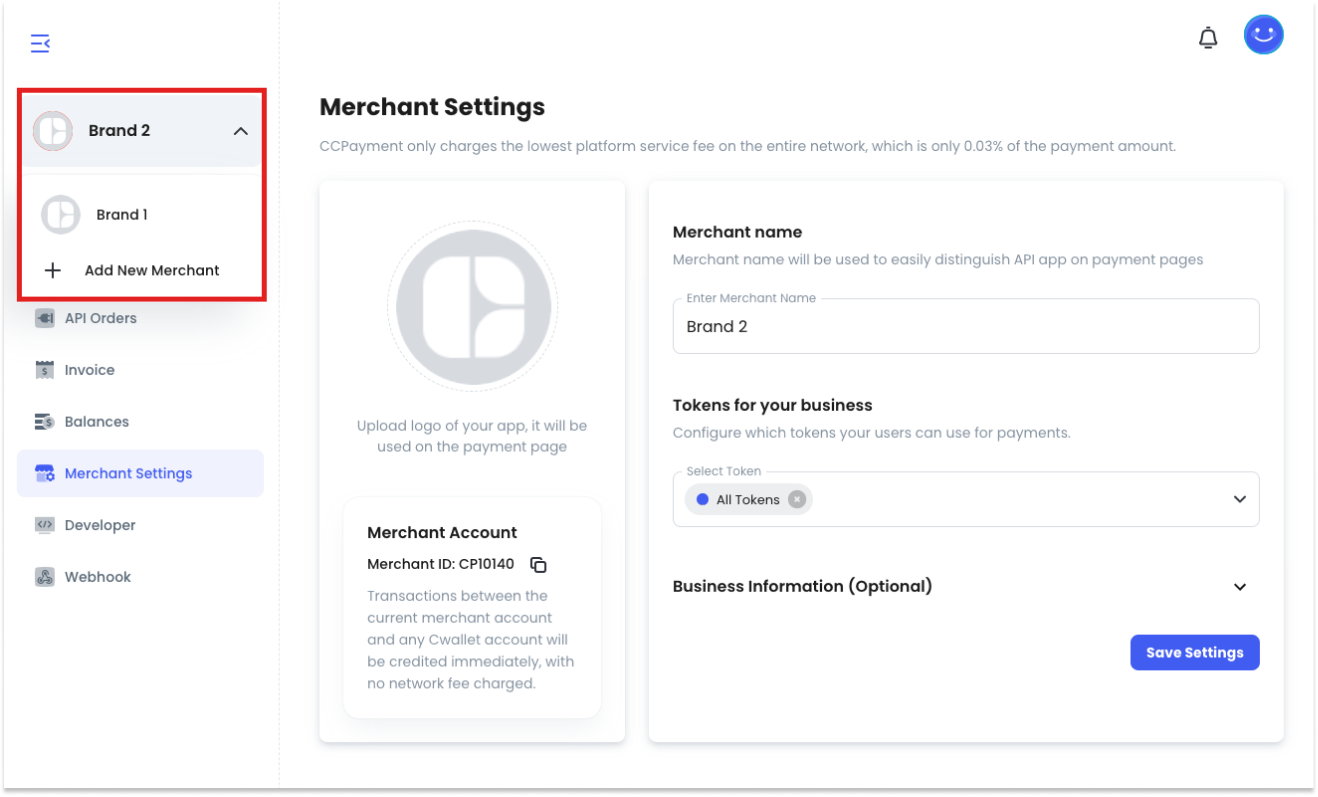1318x797 pixels.
Task: Open notifications with the bell icon
Action: (x=1208, y=38)
